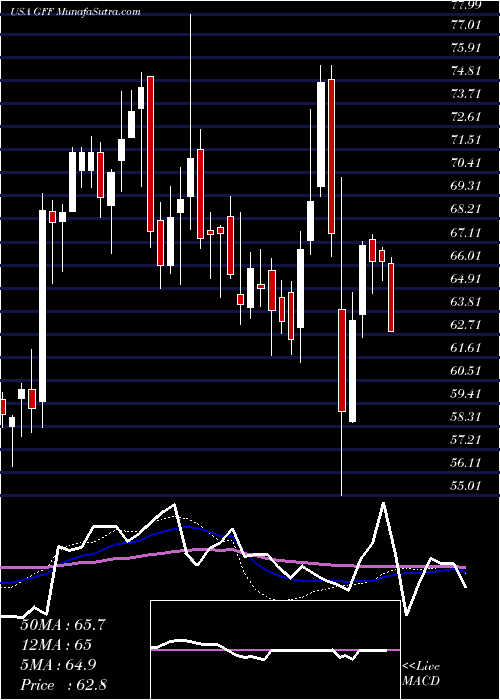Click the 77.99 price axis label
Screen dimensions: 500x700
click(466, 5)
